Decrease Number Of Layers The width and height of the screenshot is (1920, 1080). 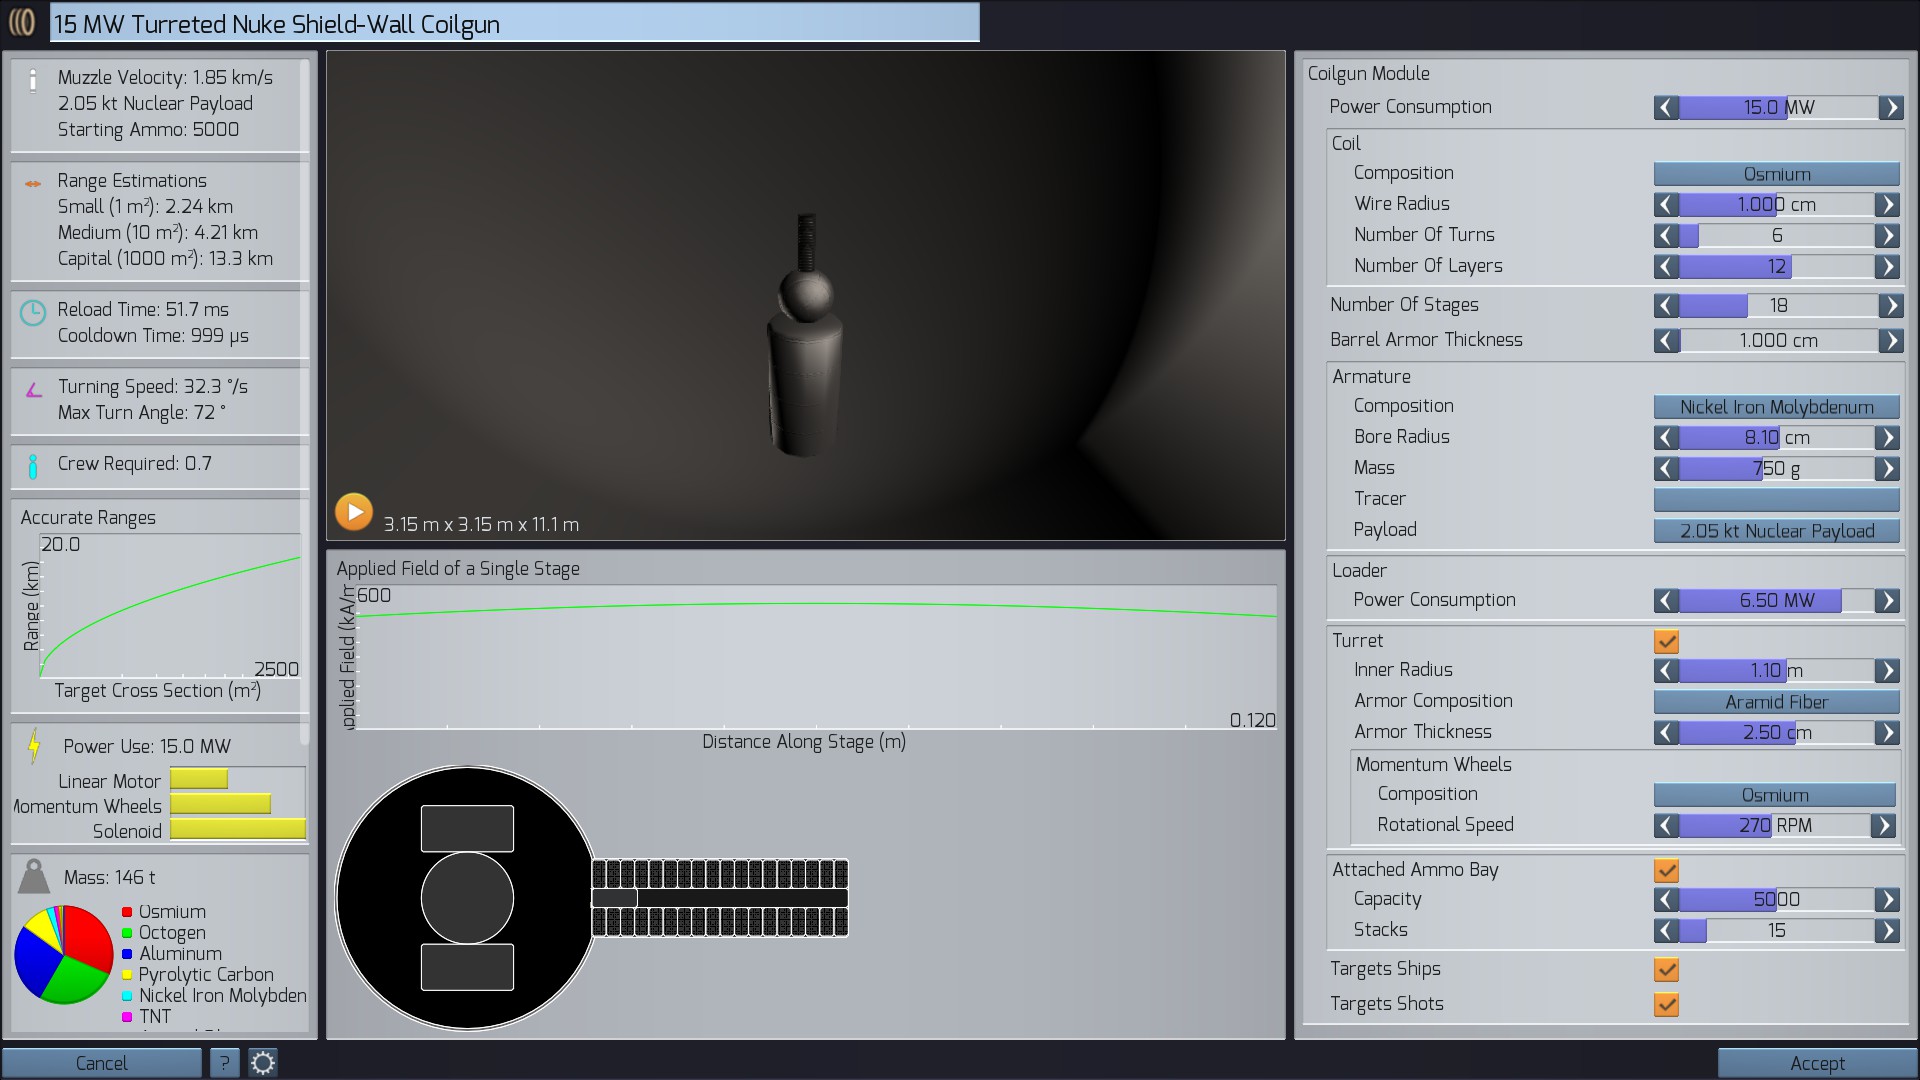pyautogui.click(x=1666, y=266)
